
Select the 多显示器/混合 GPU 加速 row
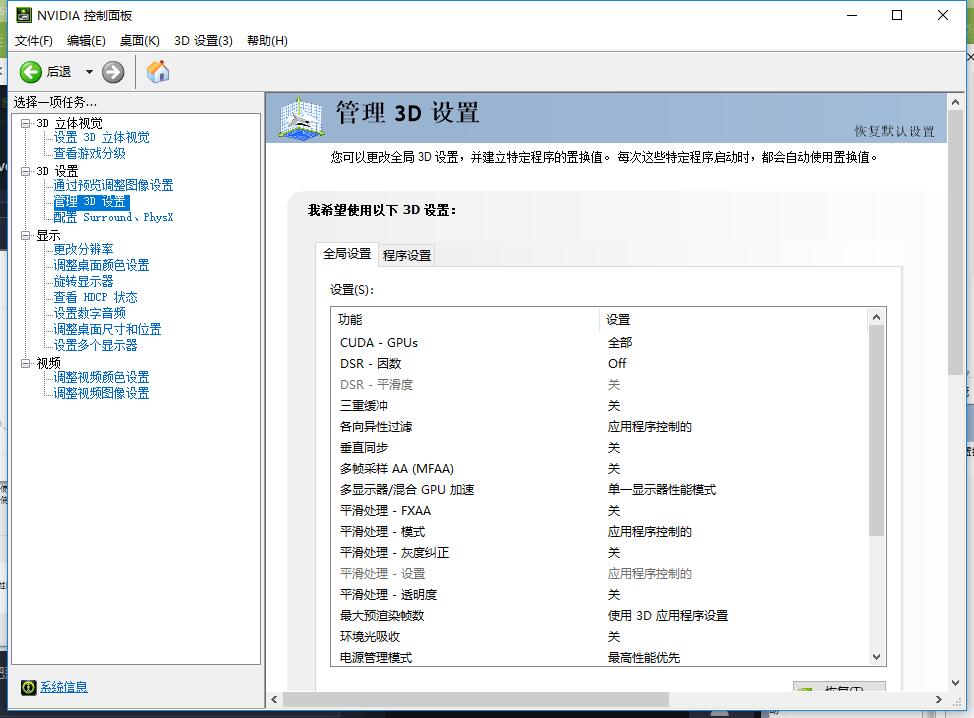(599, 489)
